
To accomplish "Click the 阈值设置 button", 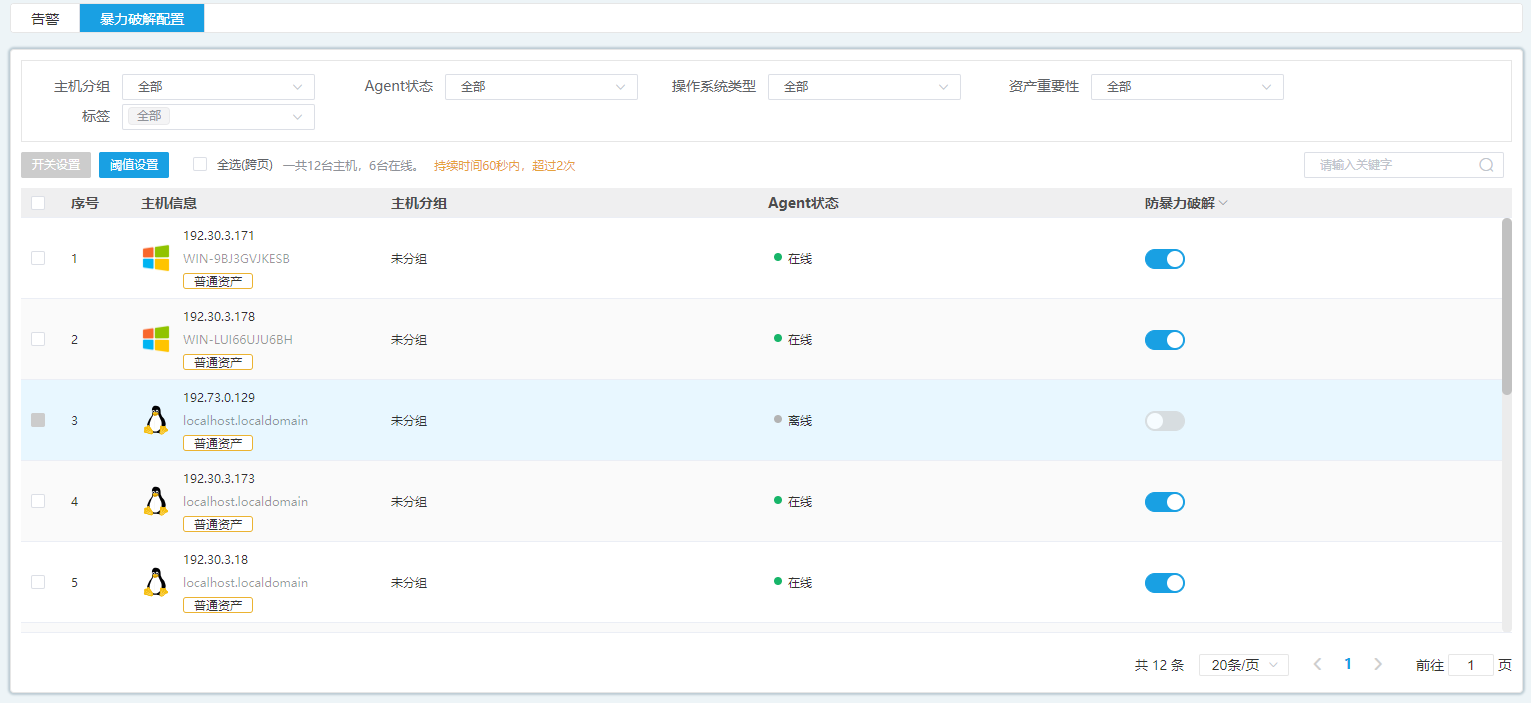I will pos(134,165).
